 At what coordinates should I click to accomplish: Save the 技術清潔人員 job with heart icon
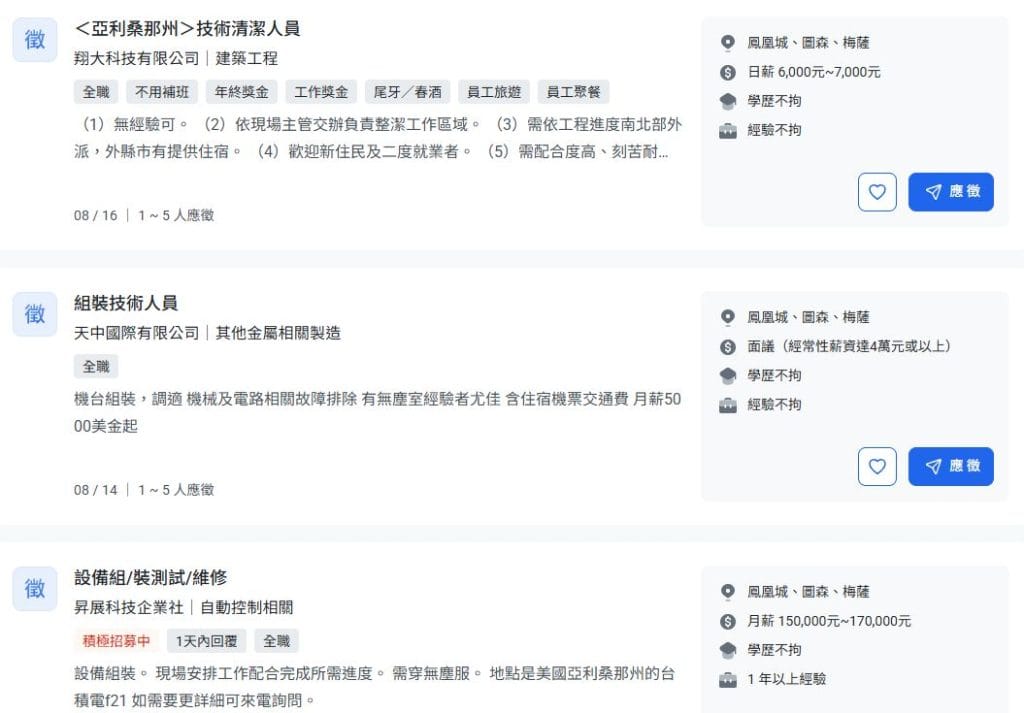(877, 192)
